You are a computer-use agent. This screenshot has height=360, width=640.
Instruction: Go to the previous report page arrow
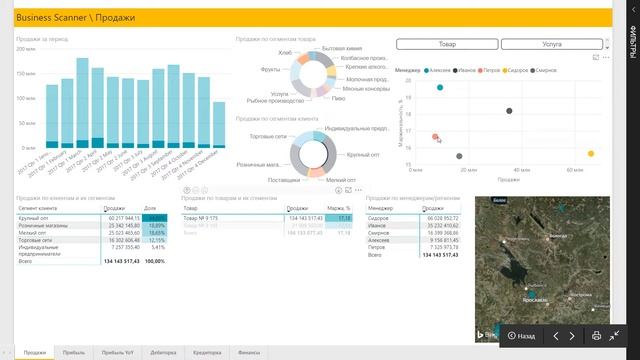pyautogui.click(x=556, y=336)
